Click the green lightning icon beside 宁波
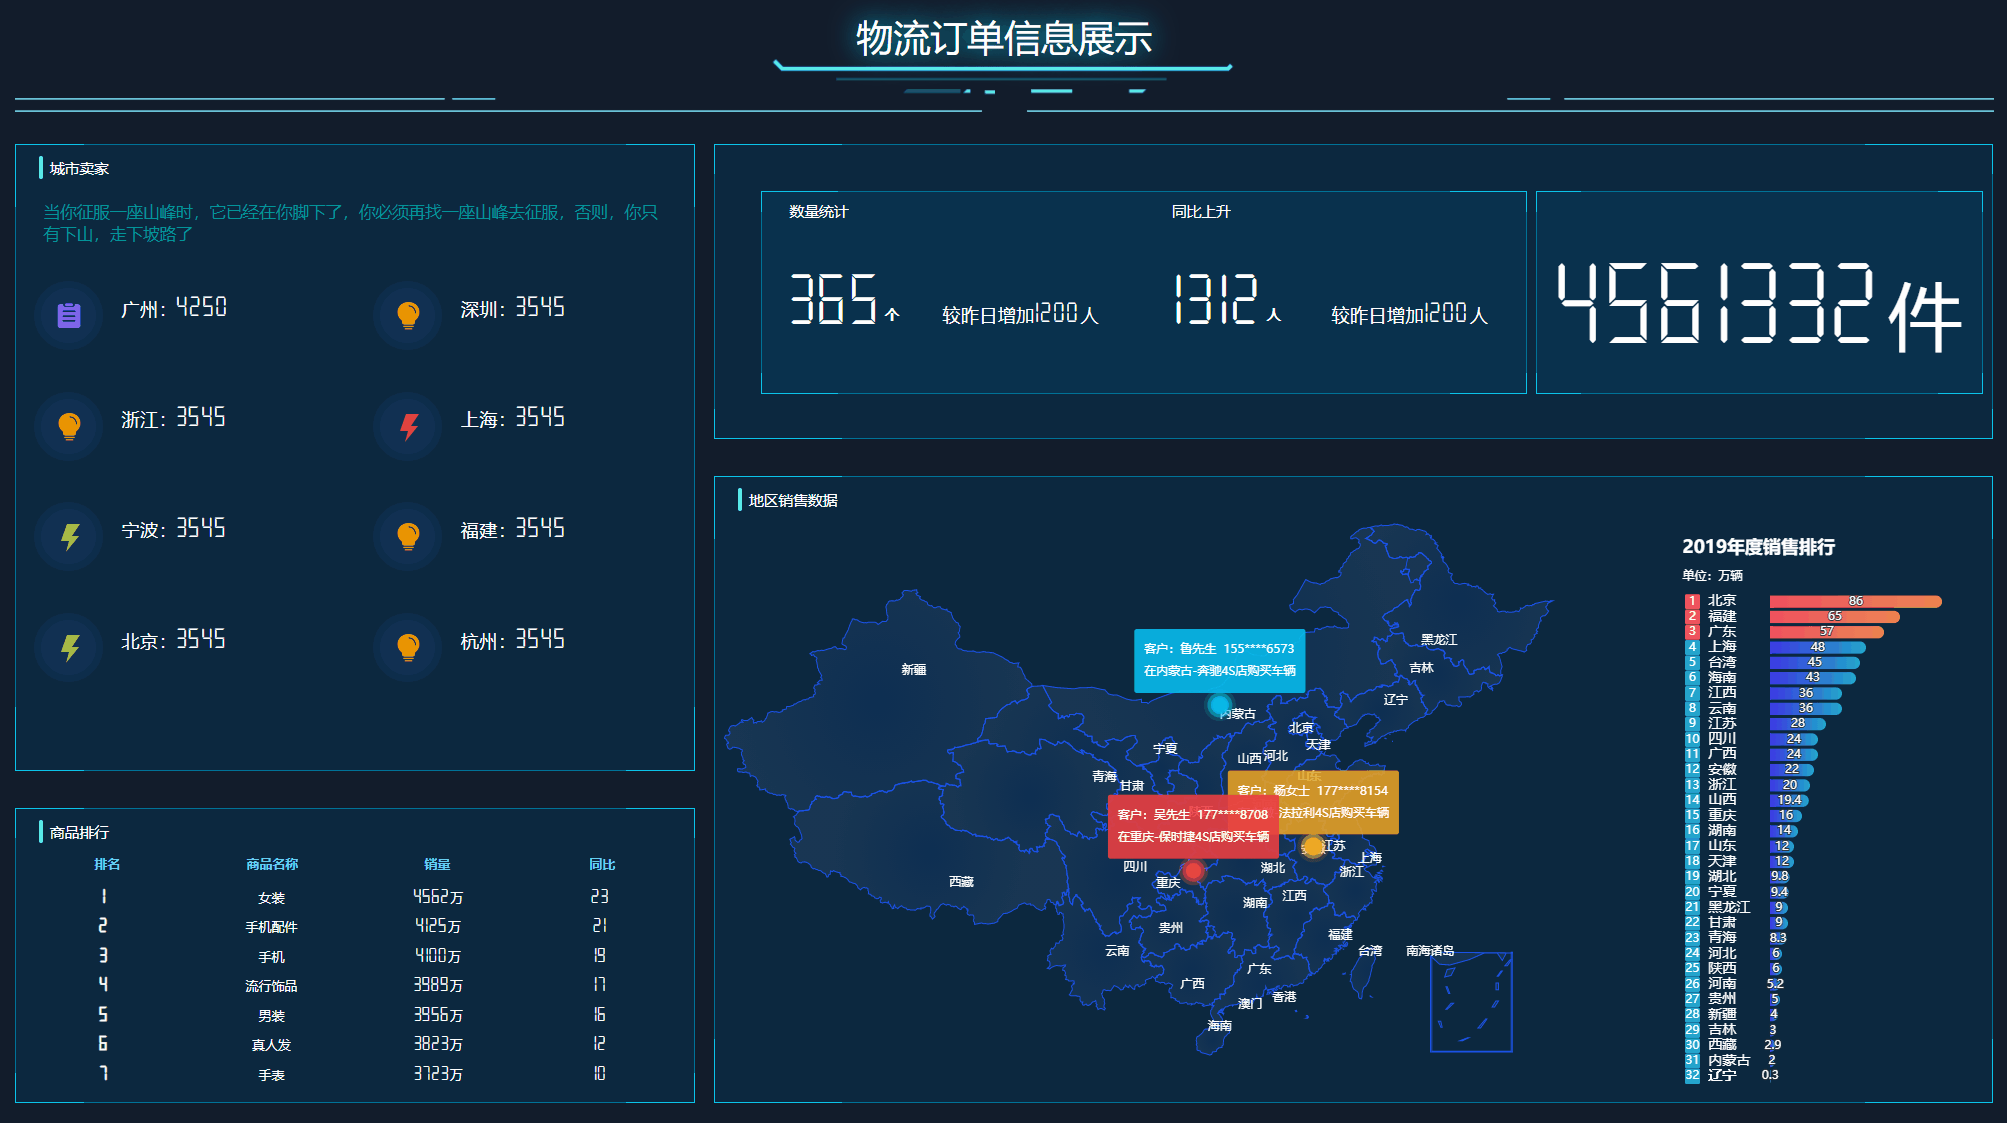Screen dimensions: 2007x1123 coord(68,537)
